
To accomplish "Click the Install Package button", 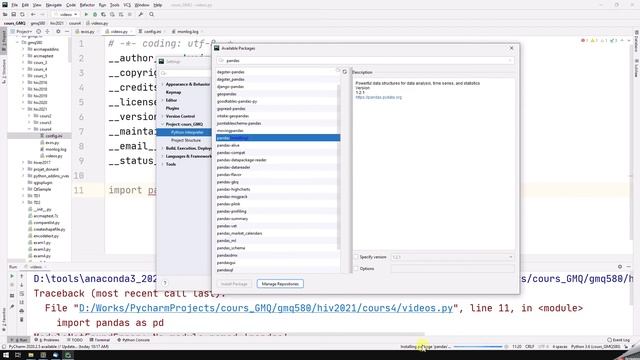I will click(234, 284).
